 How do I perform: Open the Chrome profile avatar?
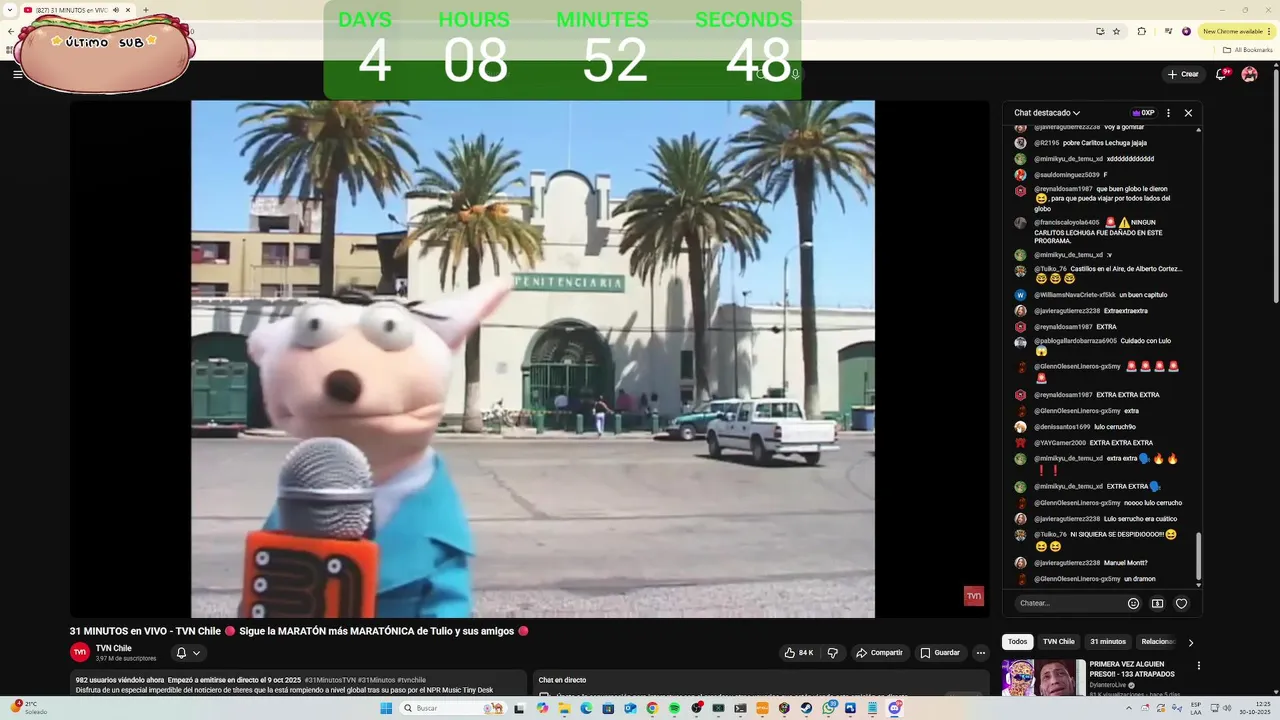(1187, 31)
